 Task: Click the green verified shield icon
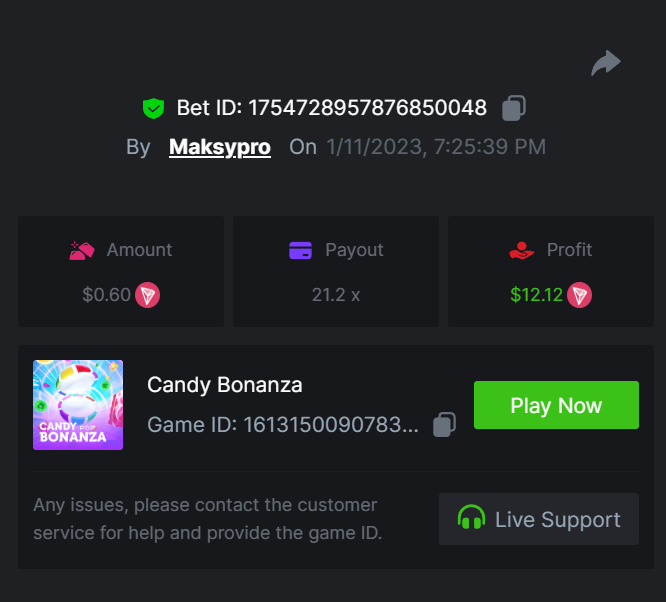153,108
